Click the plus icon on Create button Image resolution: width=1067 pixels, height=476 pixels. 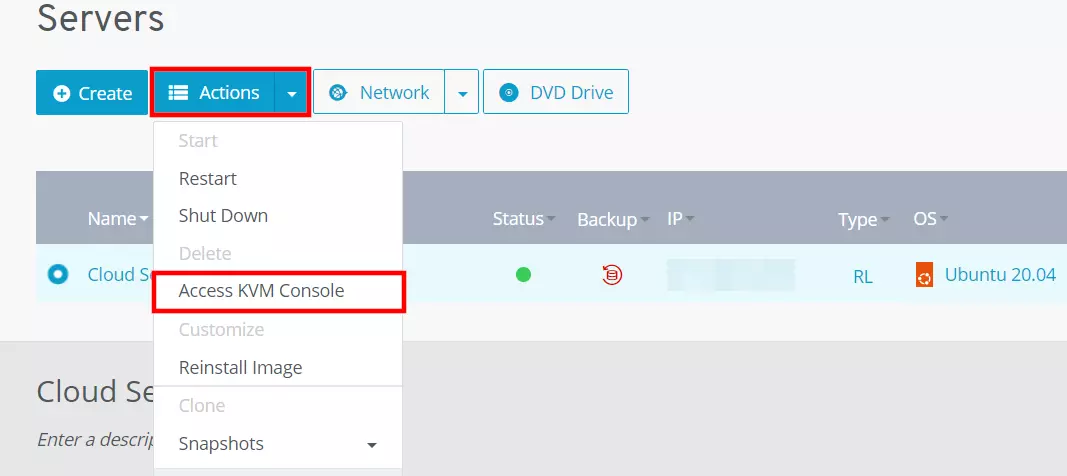pos(61,93)
